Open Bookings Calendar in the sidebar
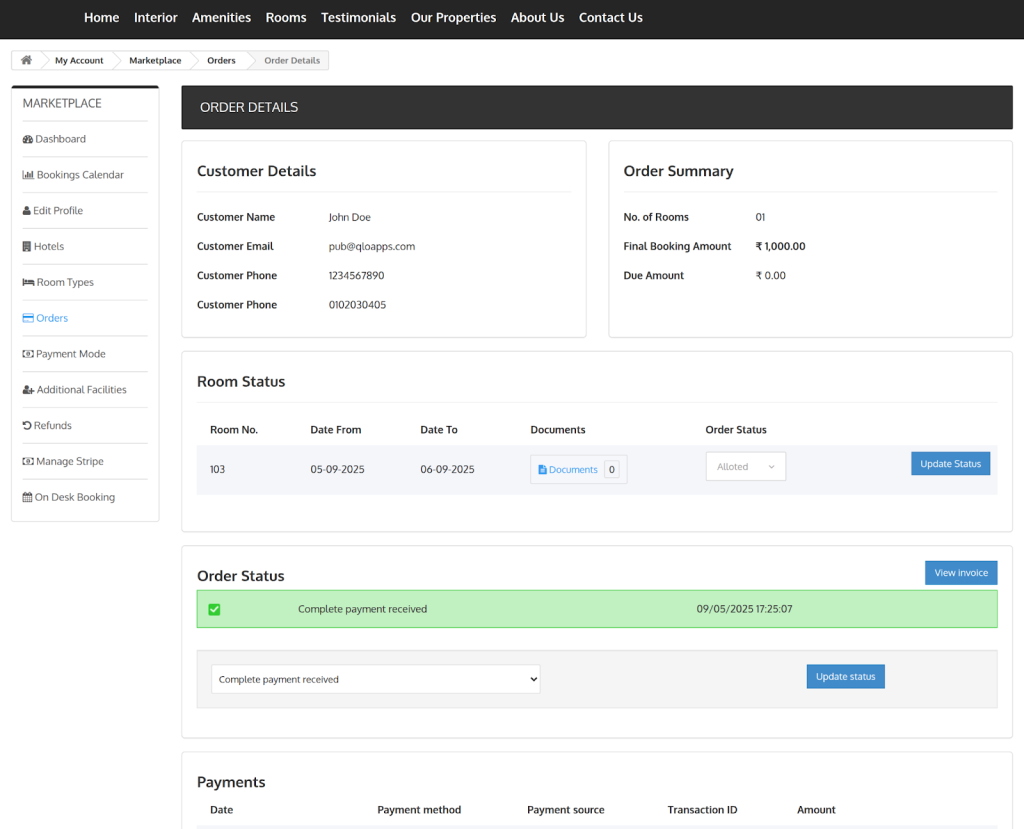This screenshot has width=1024, height=829. pyautogui.click(x=80, y=174)
